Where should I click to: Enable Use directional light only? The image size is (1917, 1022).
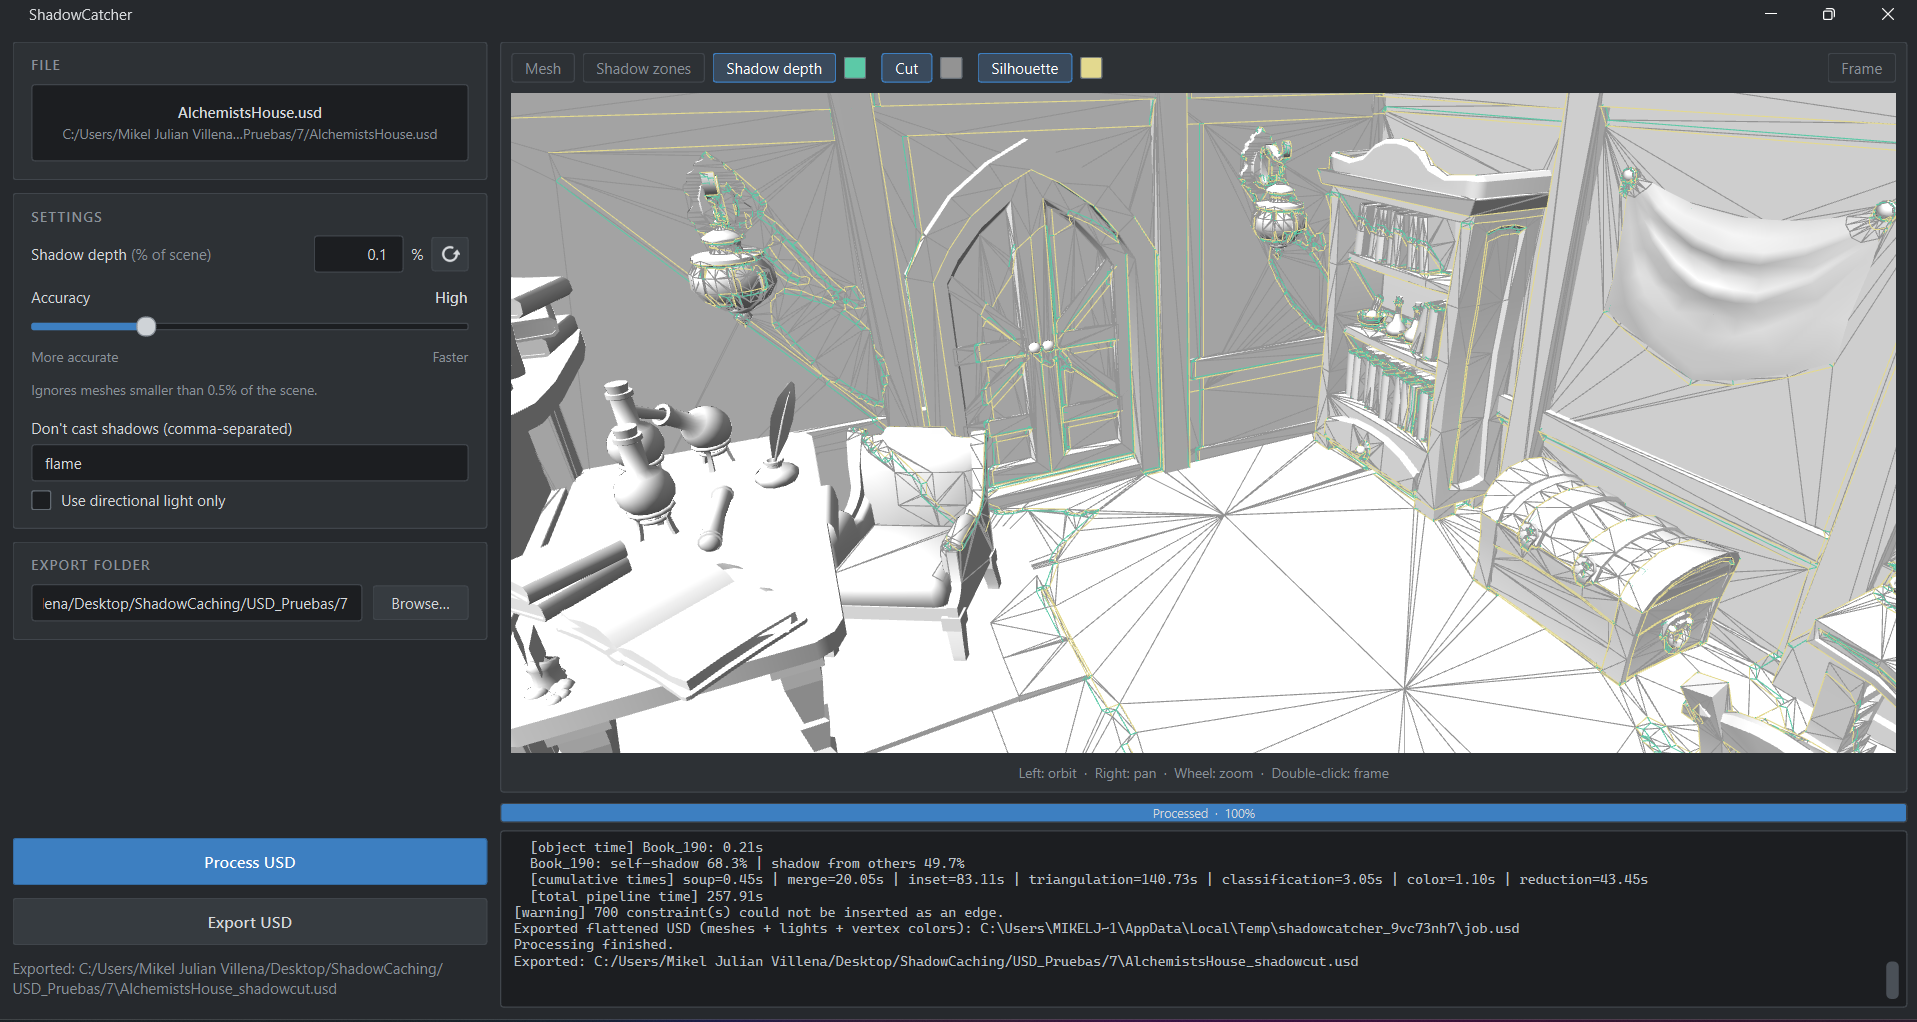point(41,500)
